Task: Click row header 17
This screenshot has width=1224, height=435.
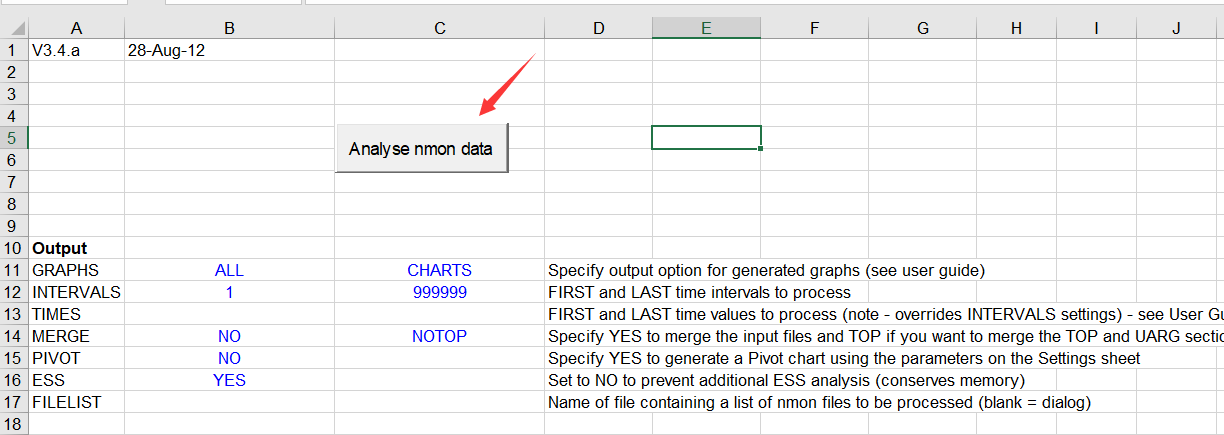Action: [x=12, y=402]
